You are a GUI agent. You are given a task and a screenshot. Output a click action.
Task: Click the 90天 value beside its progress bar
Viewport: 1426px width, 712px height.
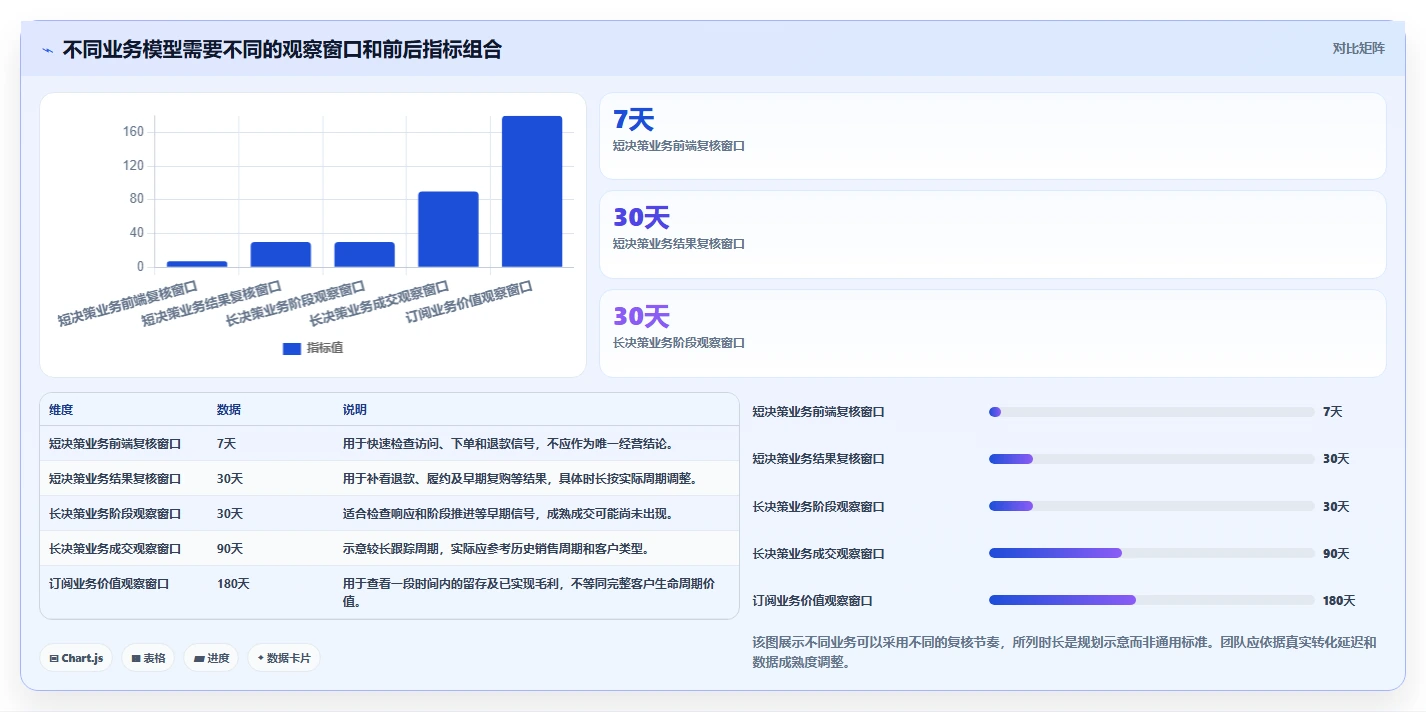1336,554
